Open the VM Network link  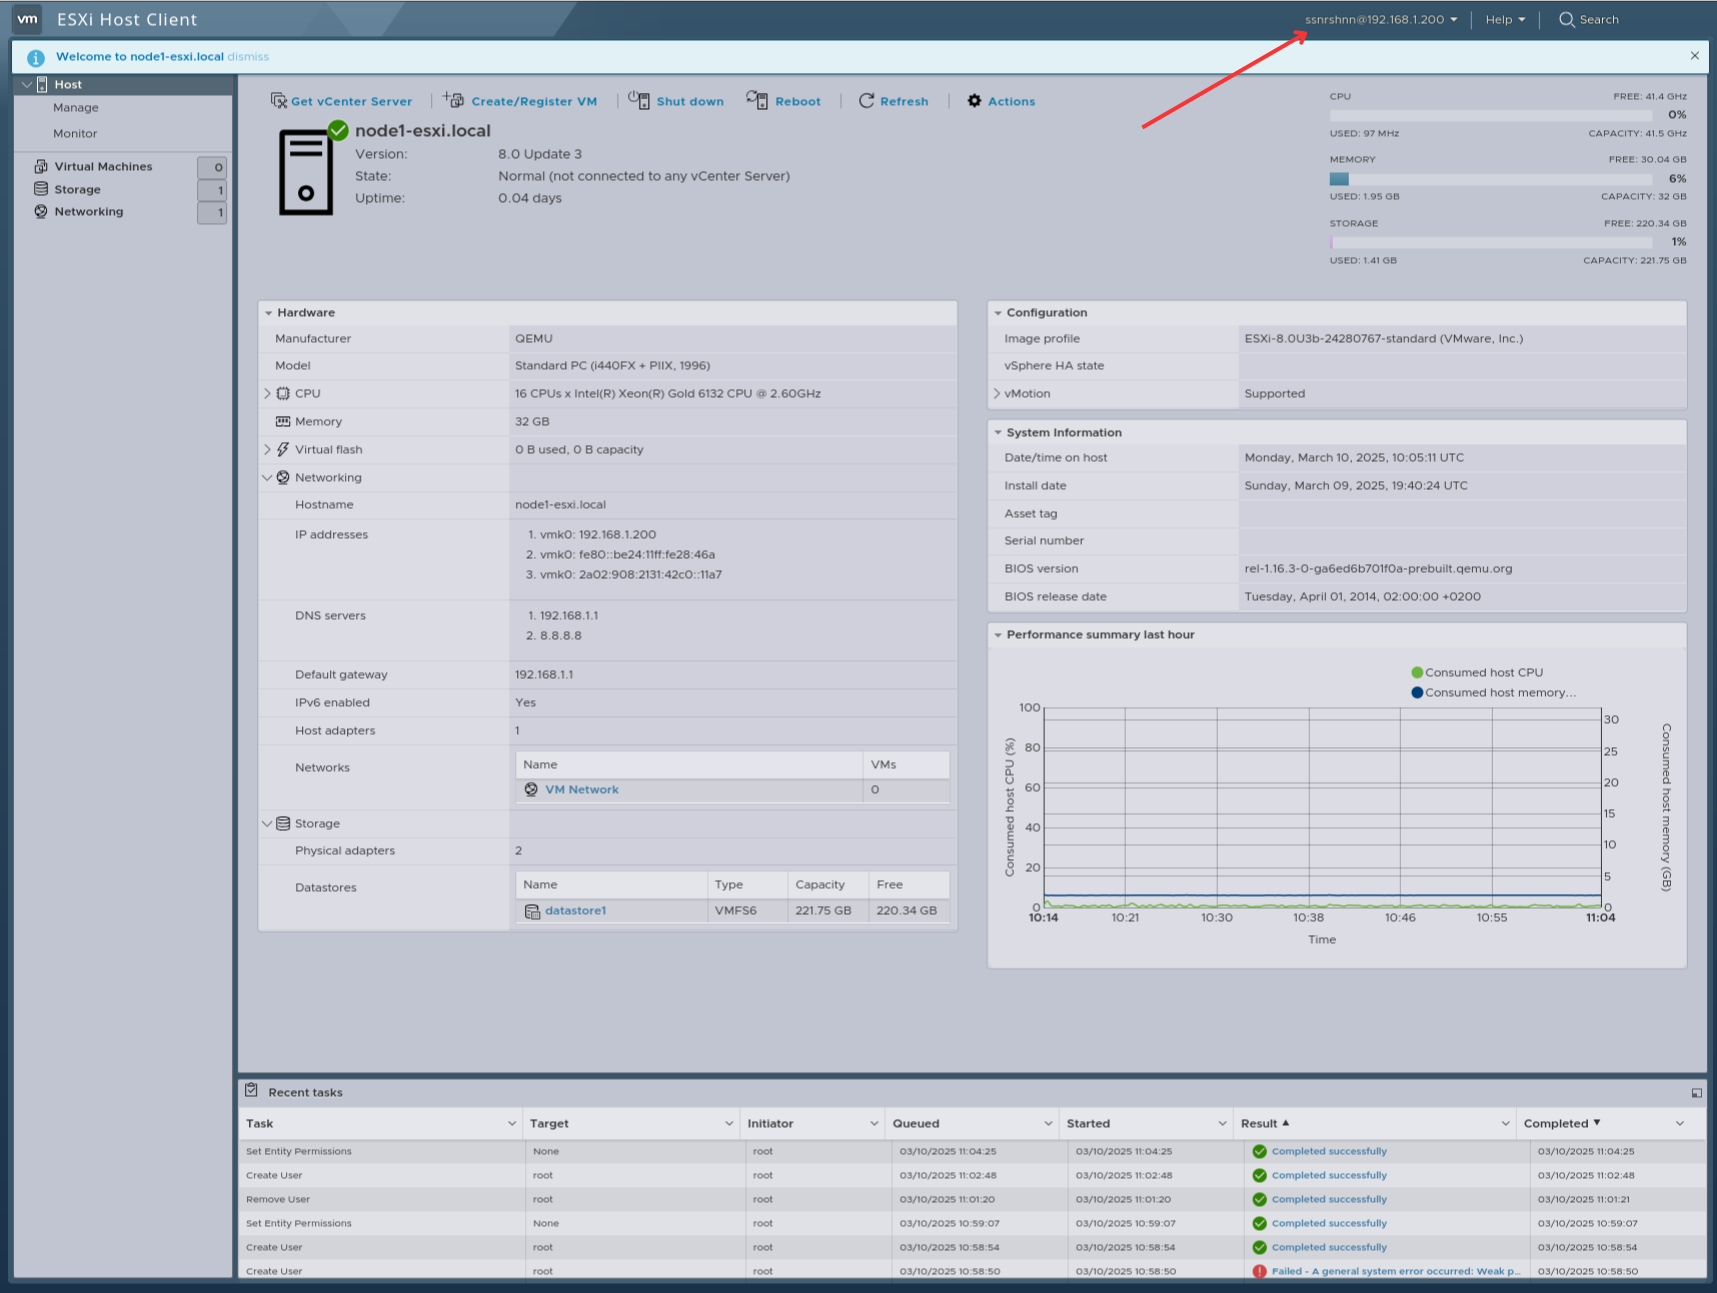pyautogui.click(x=581, y=790)
